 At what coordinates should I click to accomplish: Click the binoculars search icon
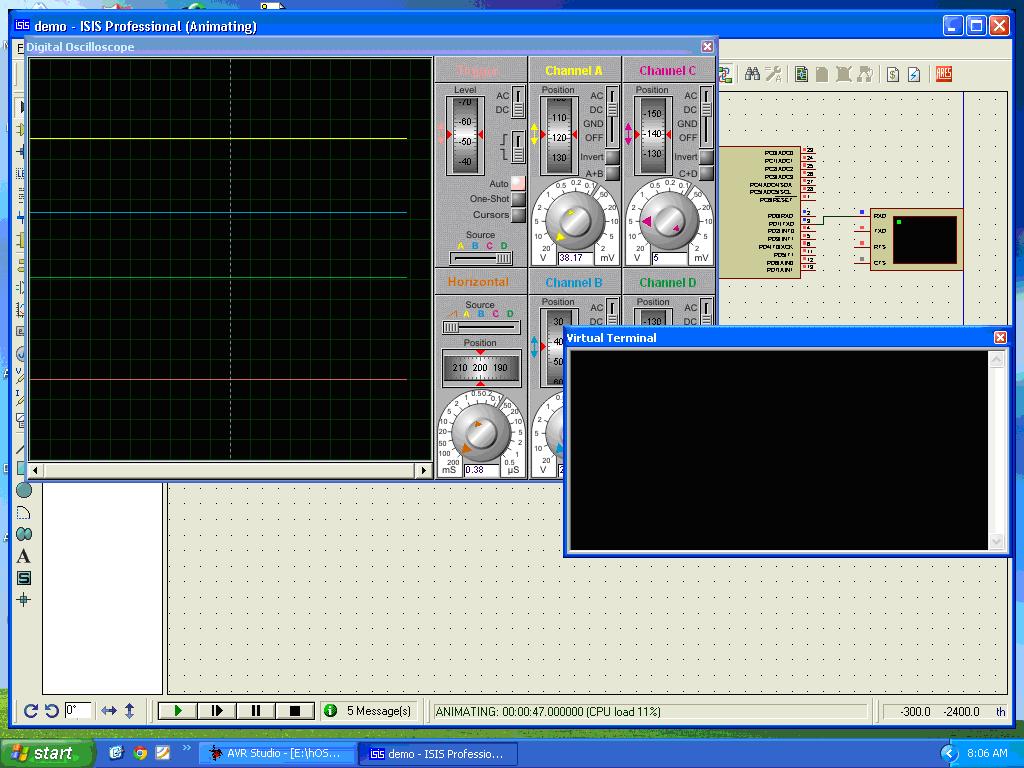[752, 74]
